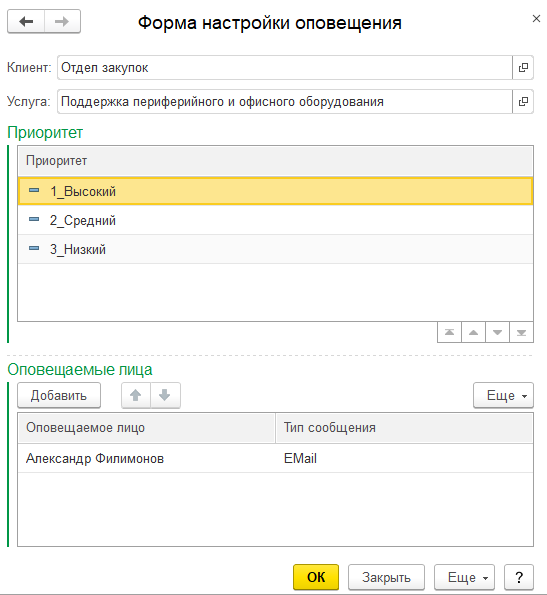Go back with the left arrow button
This screenshot has width=547, height=595.
tap(26, 22)
